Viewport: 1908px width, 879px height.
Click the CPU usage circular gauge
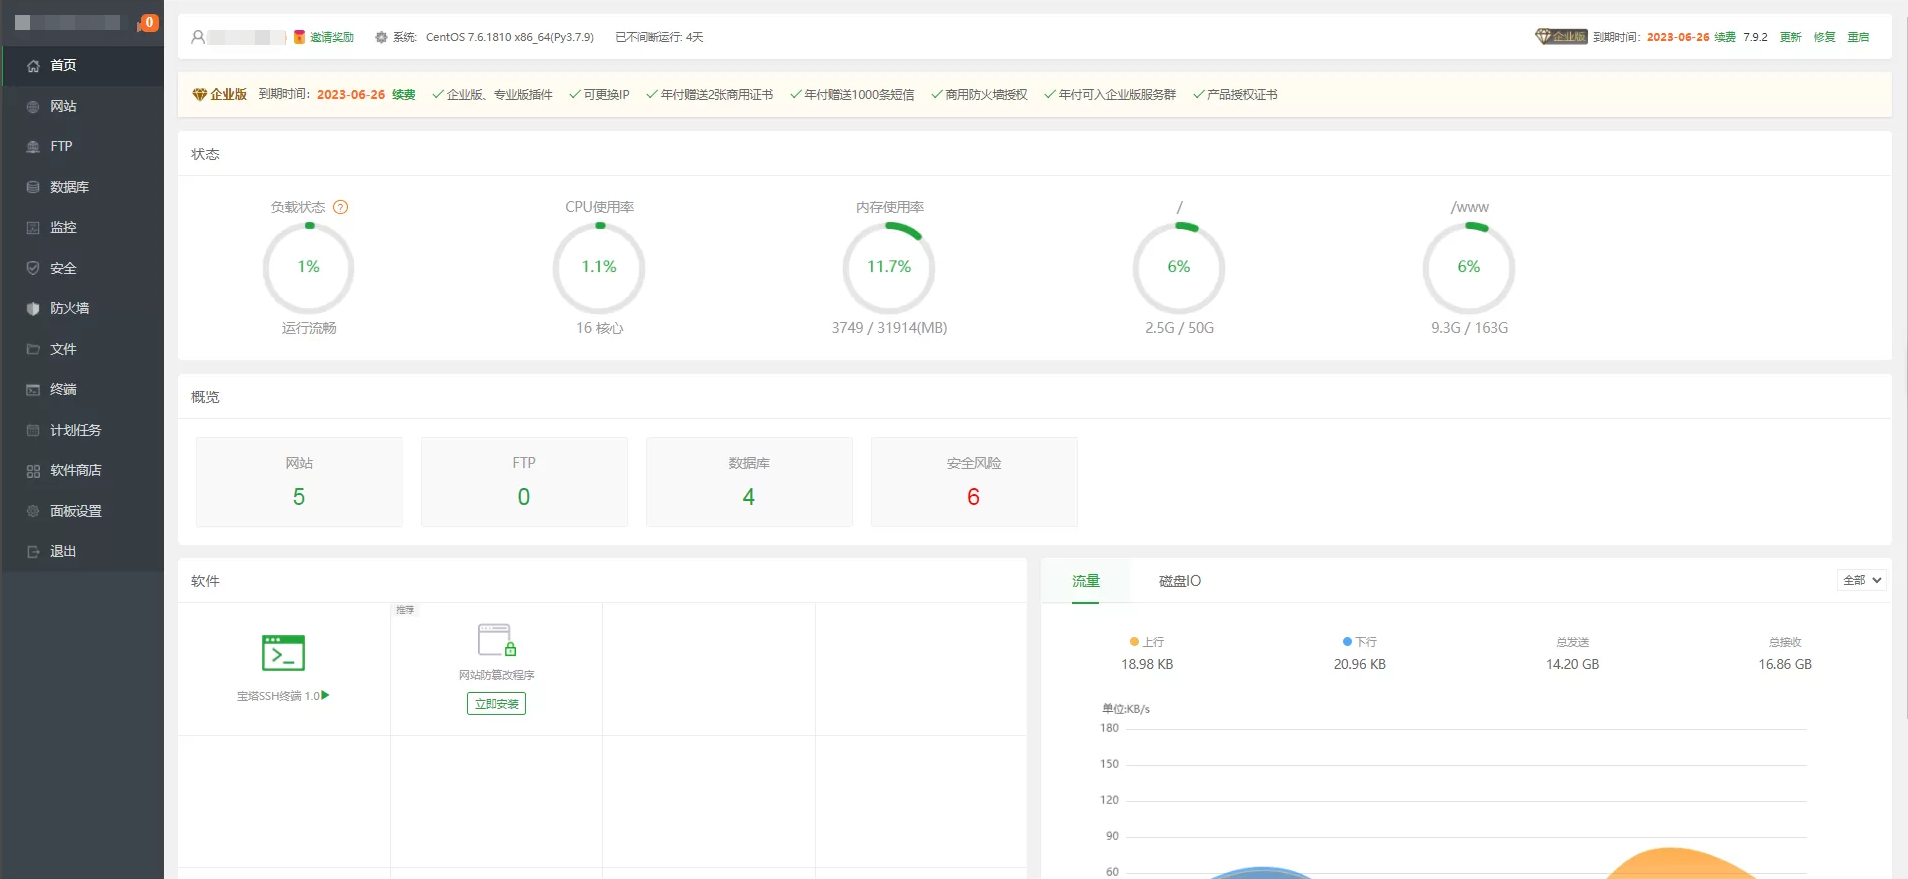pos(599,267)
